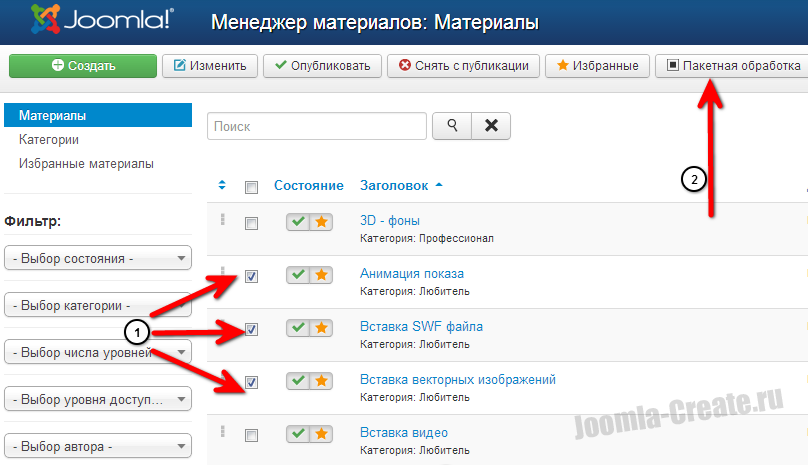Open the Выбор автора filter dropdown

(97, 446)
